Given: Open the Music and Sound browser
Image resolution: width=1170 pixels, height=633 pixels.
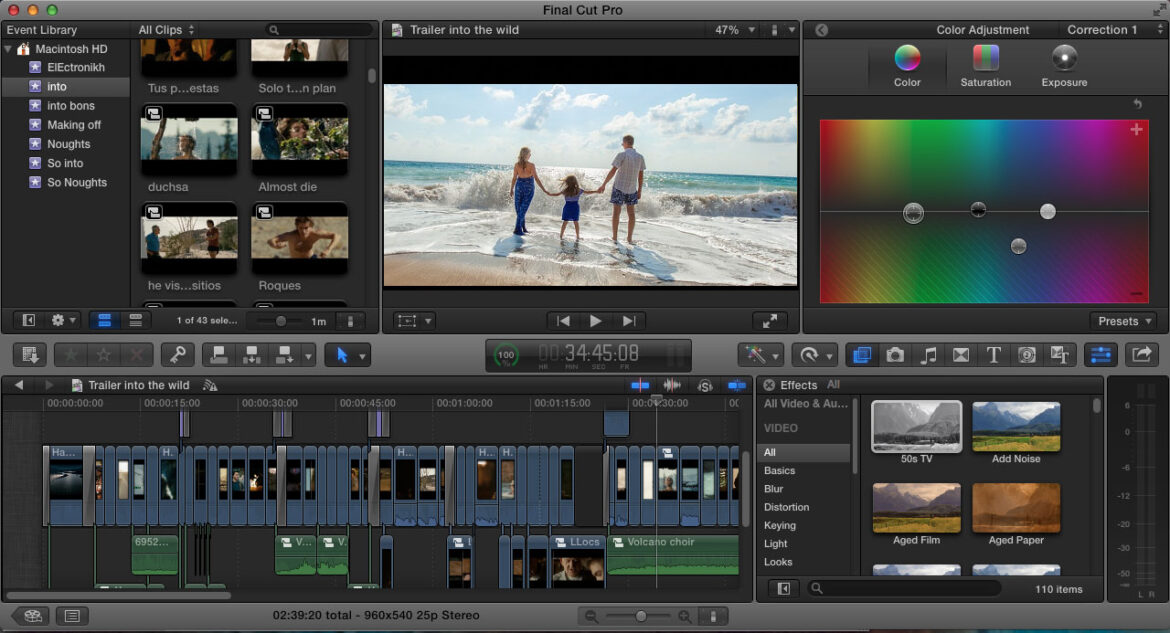Looking at the screenshot, I should (928, 354).
